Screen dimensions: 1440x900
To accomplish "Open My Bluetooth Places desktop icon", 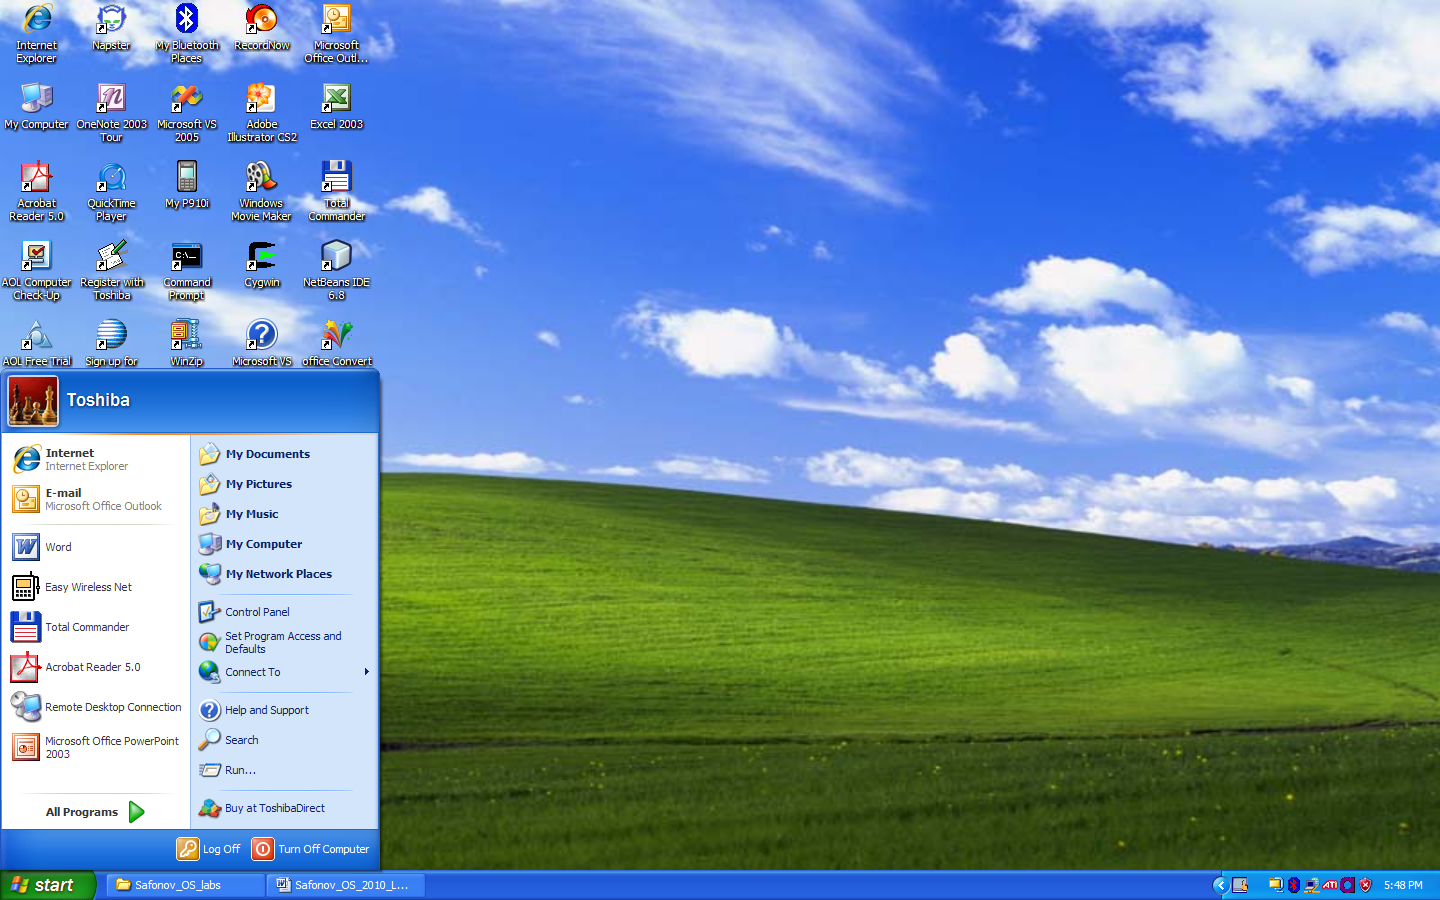I will (186, 32).
